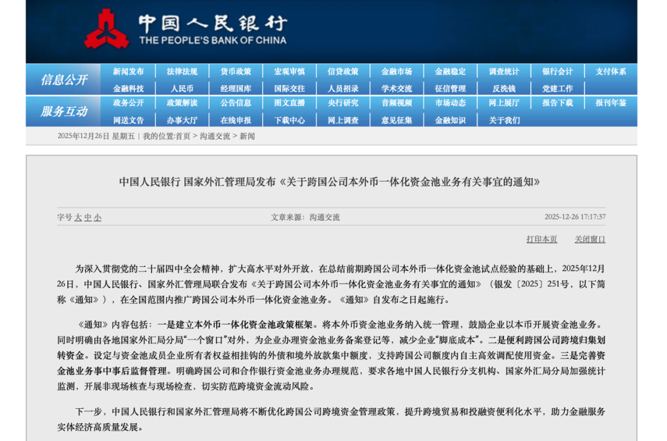Image resolution: width=667 pixels, height=441 pixels.
Task: Click 关闭窗口 to close the window
Action: (x=589, y=240)
